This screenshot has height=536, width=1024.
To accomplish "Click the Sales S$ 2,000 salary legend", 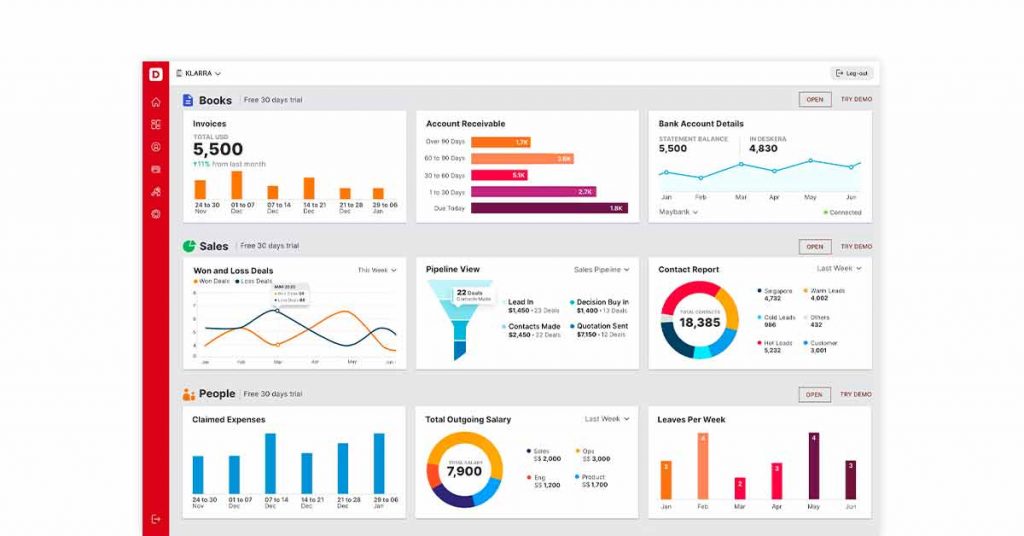I will click(544, 455).
